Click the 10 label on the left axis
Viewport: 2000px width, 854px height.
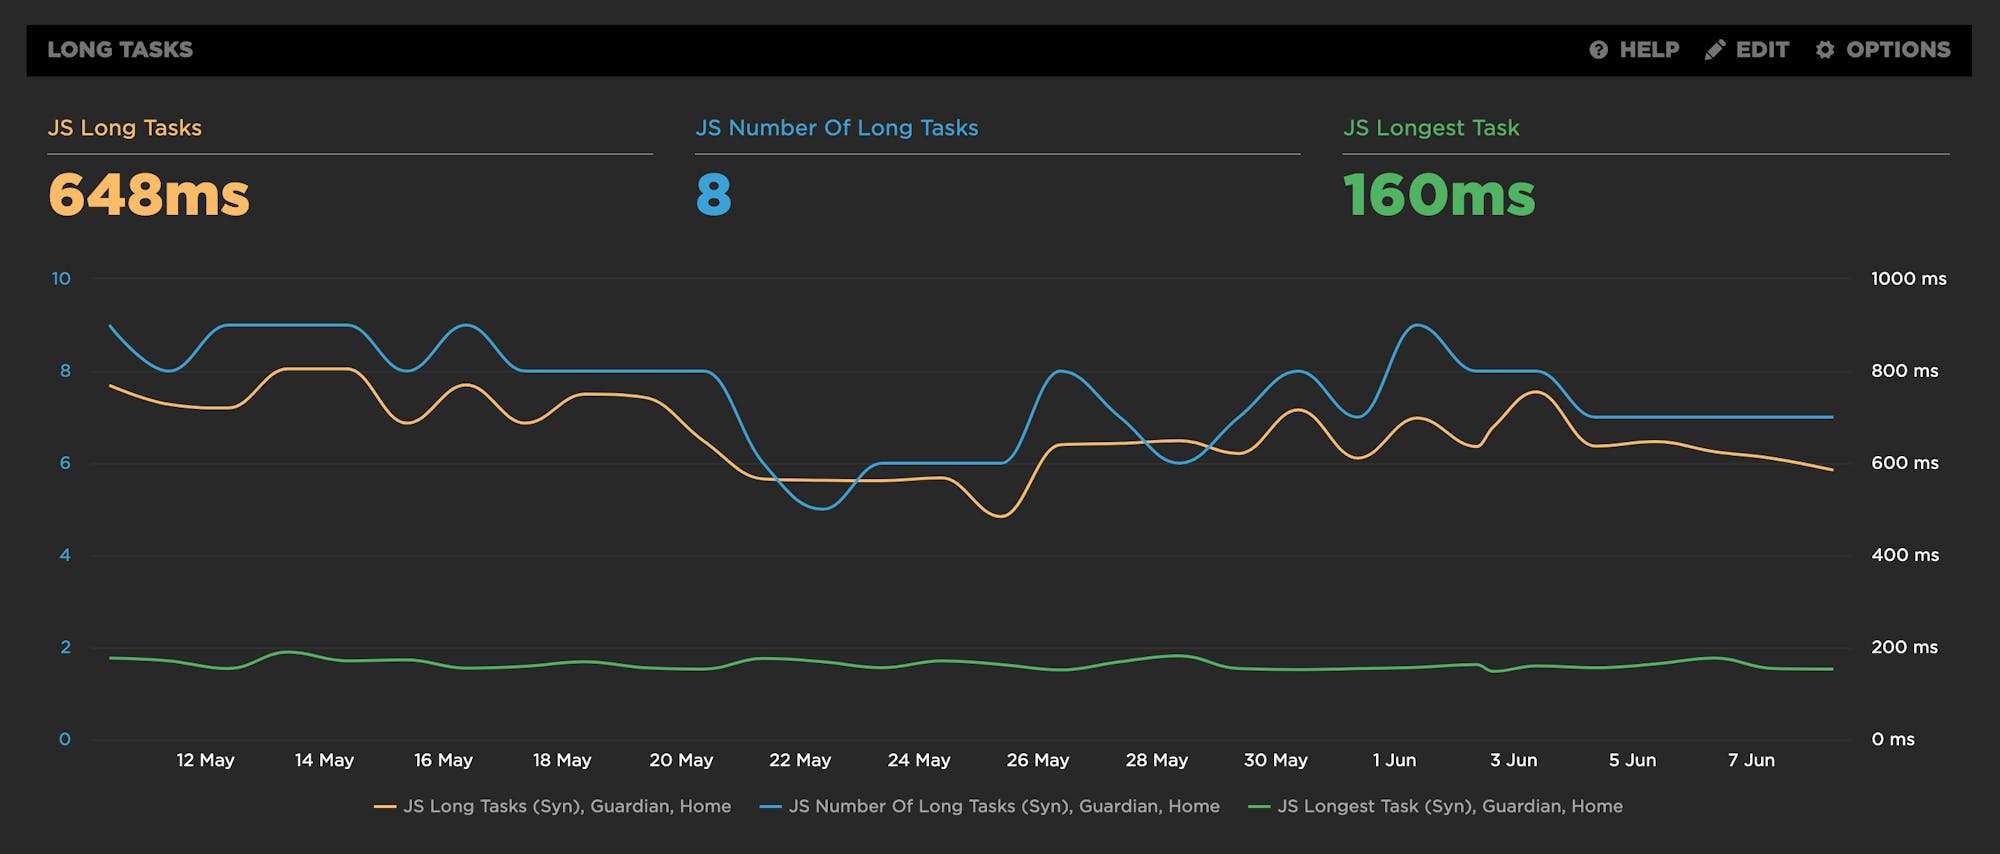(61, 279)
